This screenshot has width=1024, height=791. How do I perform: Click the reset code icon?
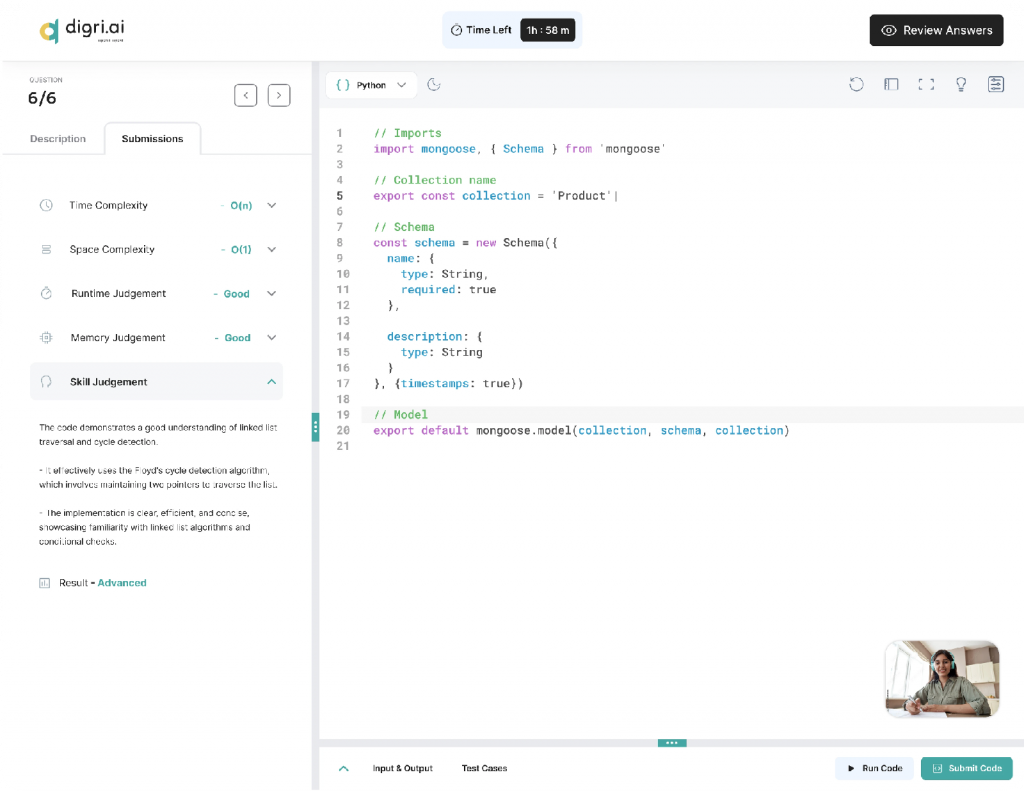coord(856,85)
